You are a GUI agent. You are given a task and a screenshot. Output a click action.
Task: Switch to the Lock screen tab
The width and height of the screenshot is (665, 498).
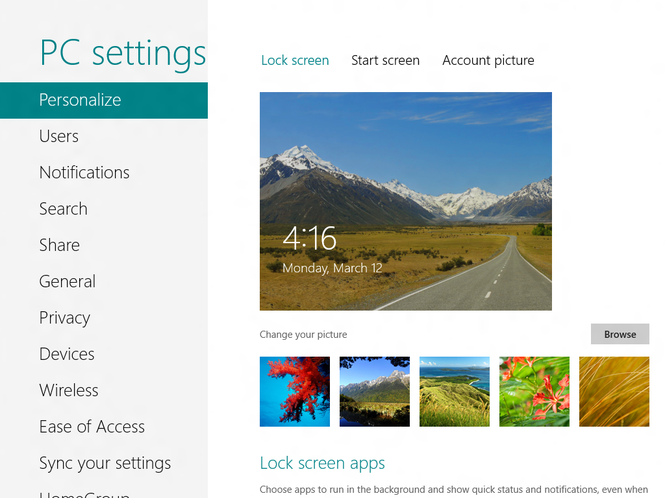[x=295, y=60]
